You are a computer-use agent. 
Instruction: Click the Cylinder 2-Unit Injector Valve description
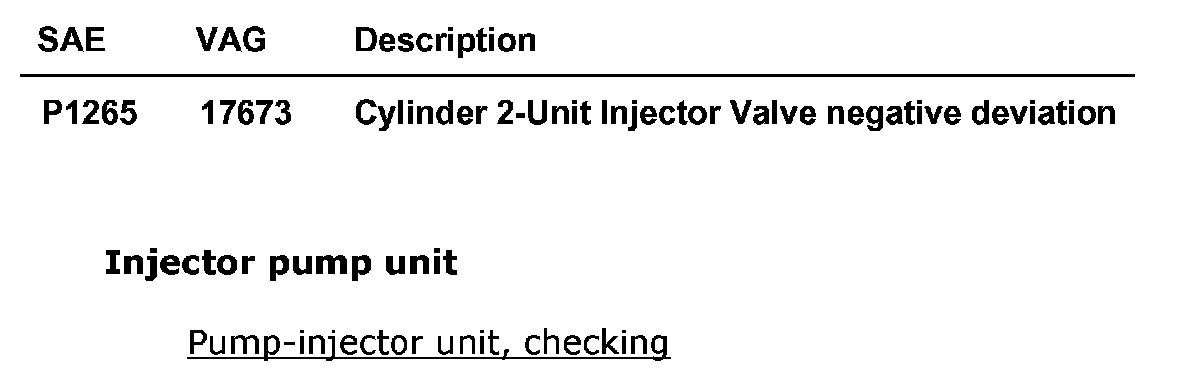click(x=736, y=114)
